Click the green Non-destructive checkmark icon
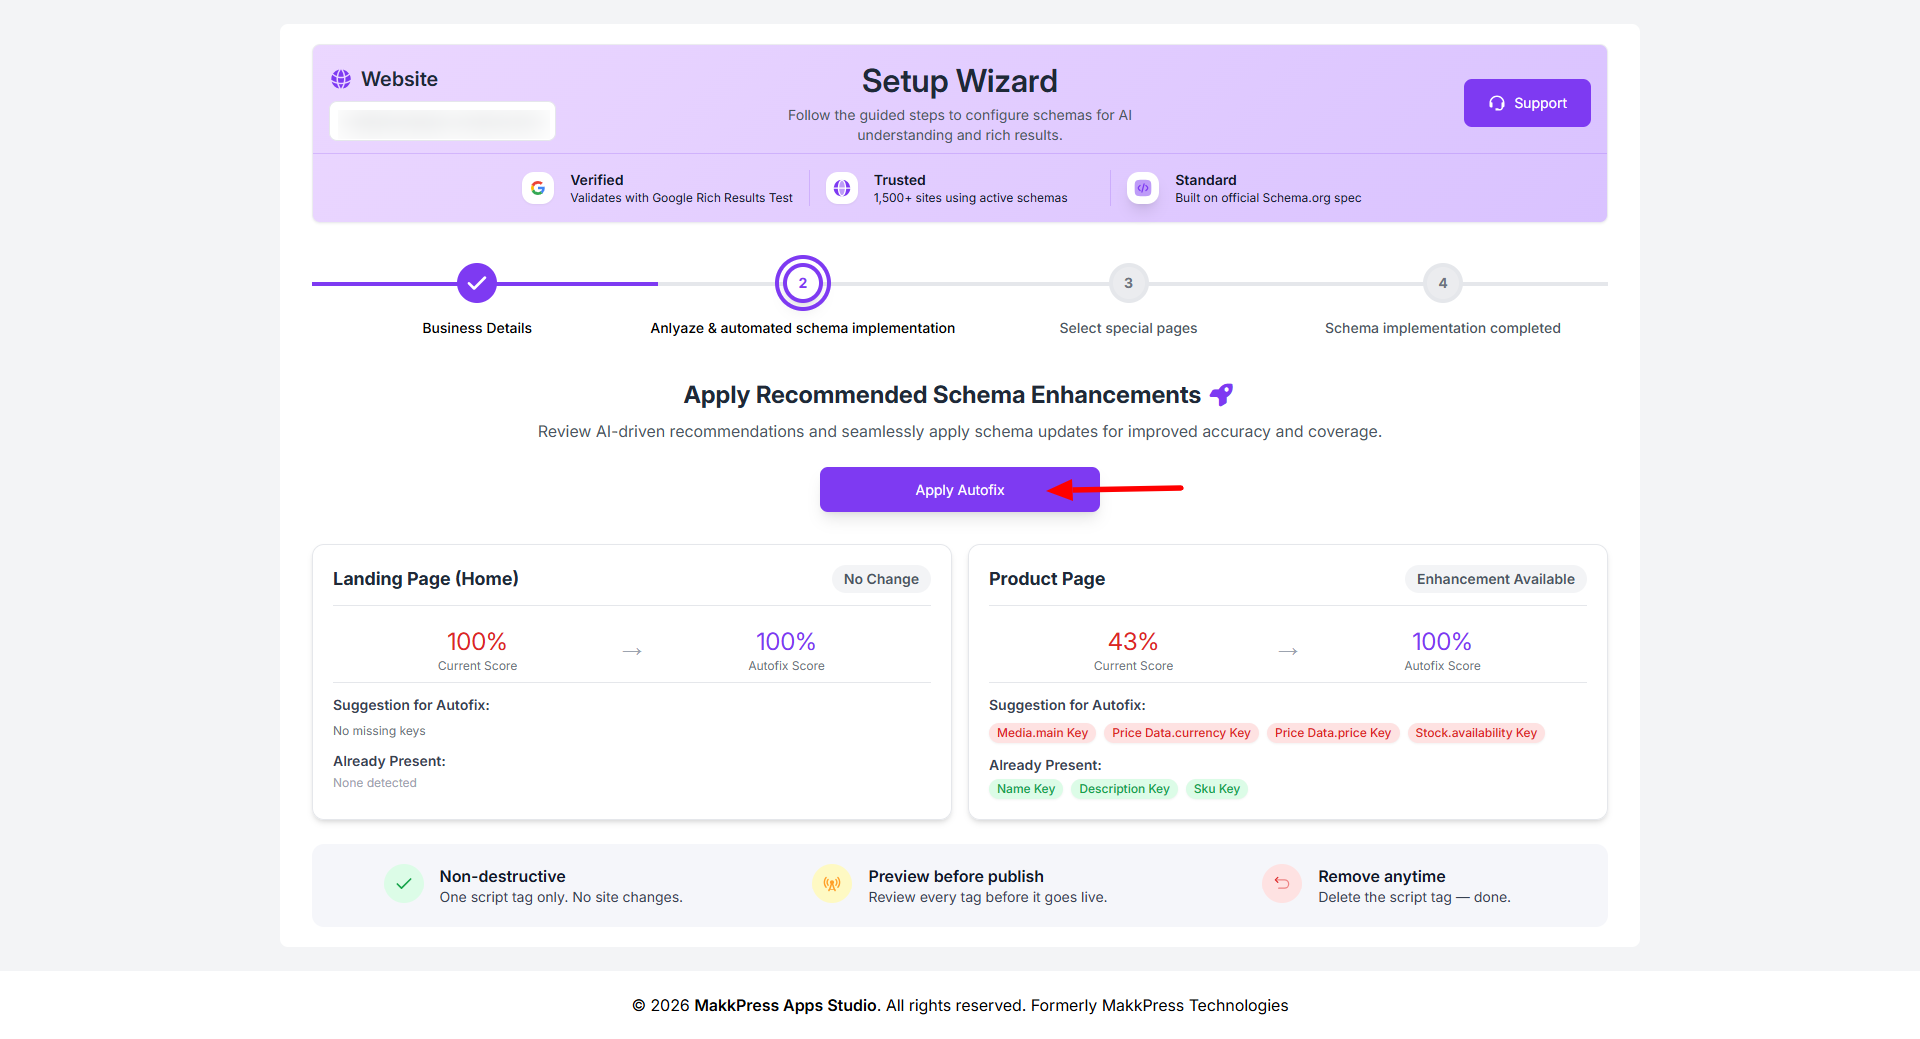Screen dimensions: 1920x1039 [x=404, y=884]
